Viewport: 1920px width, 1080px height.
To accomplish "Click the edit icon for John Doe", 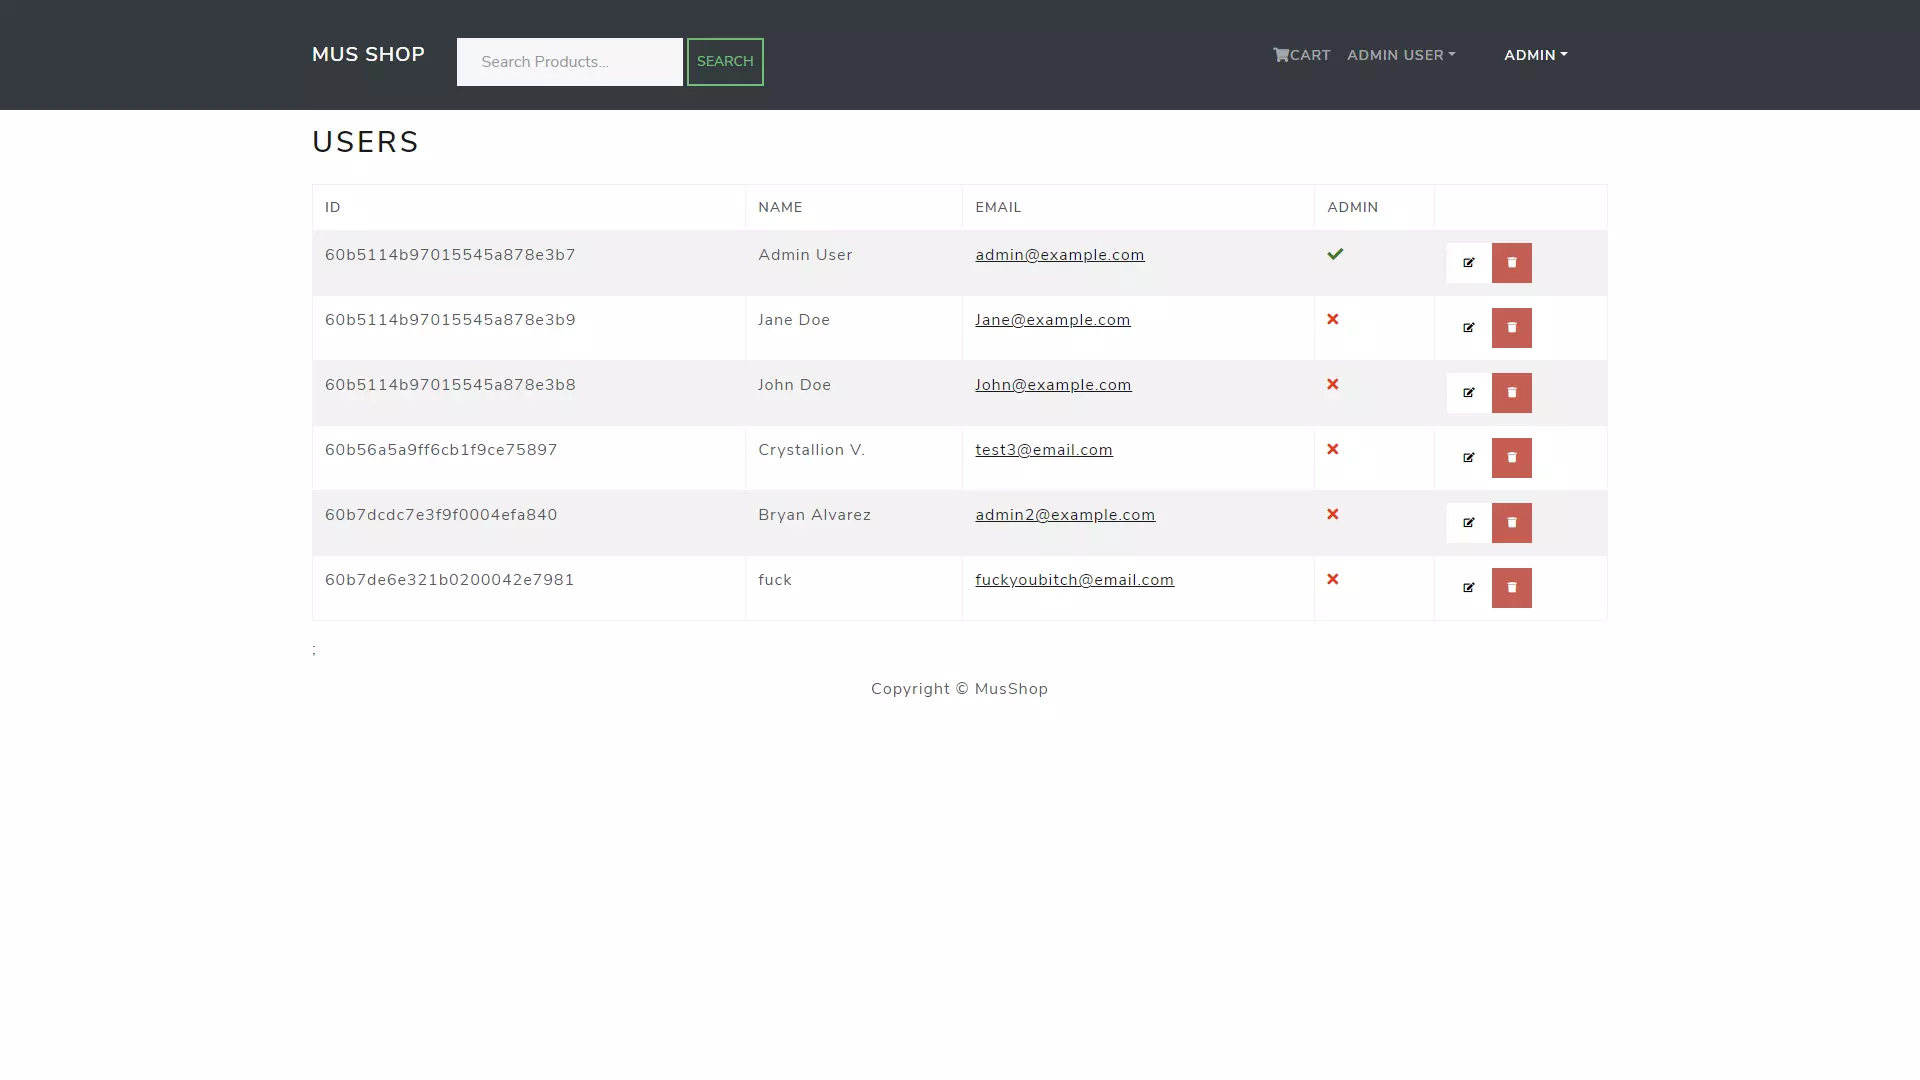I will point(1469,393).
